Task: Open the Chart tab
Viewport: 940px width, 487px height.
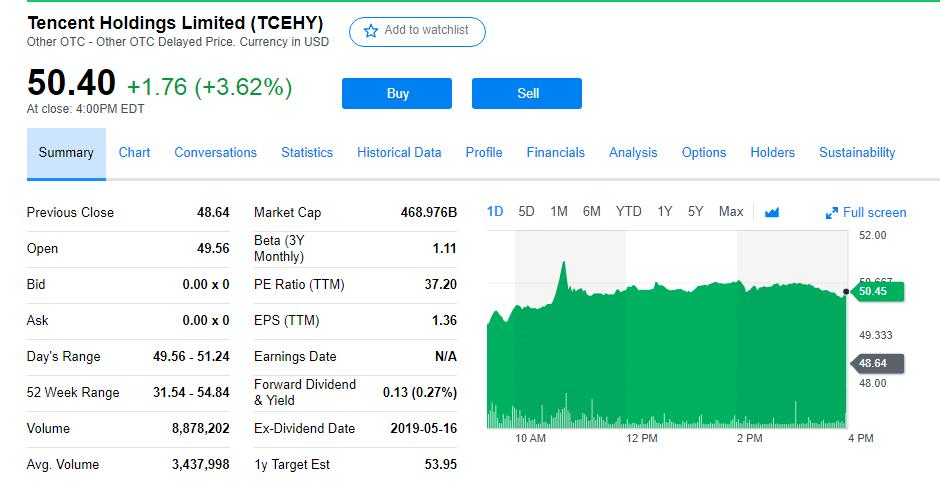Action: 134,153
